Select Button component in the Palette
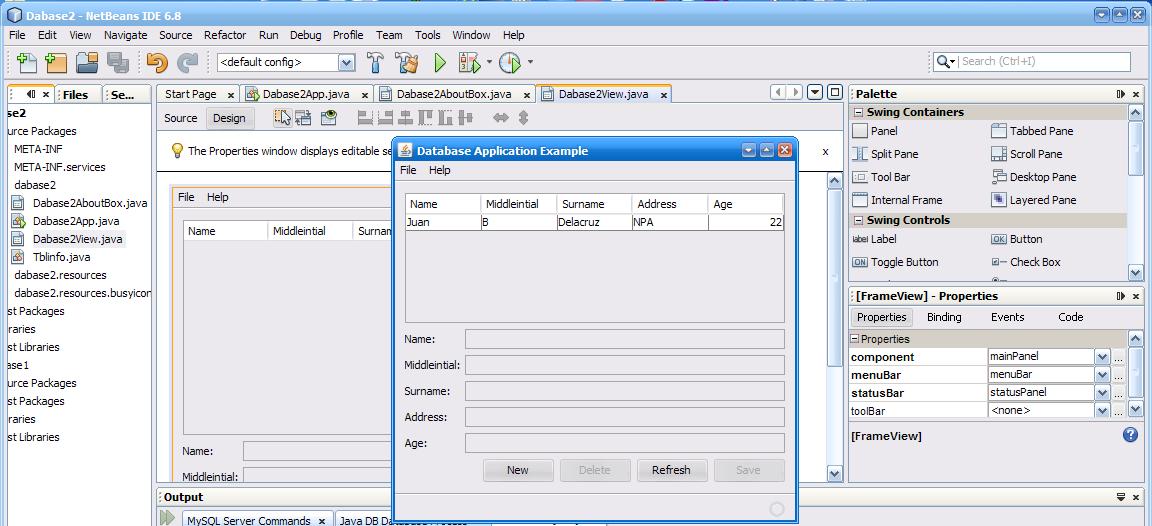The width and height of the screenshot is (1152, 526). tap(1017, 239)
